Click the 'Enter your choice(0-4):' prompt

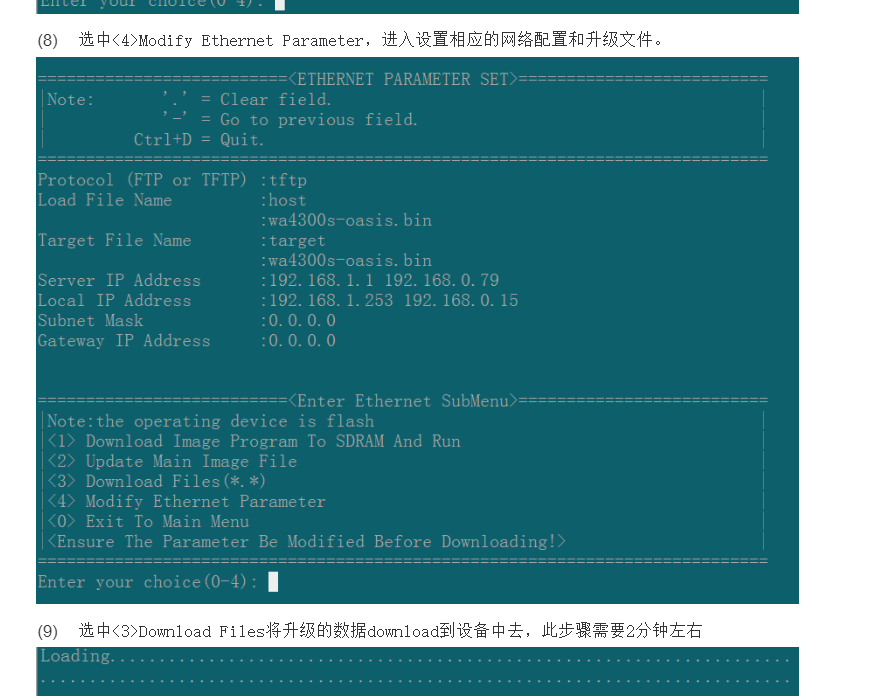pyautogui.click(x=147, y=582)
